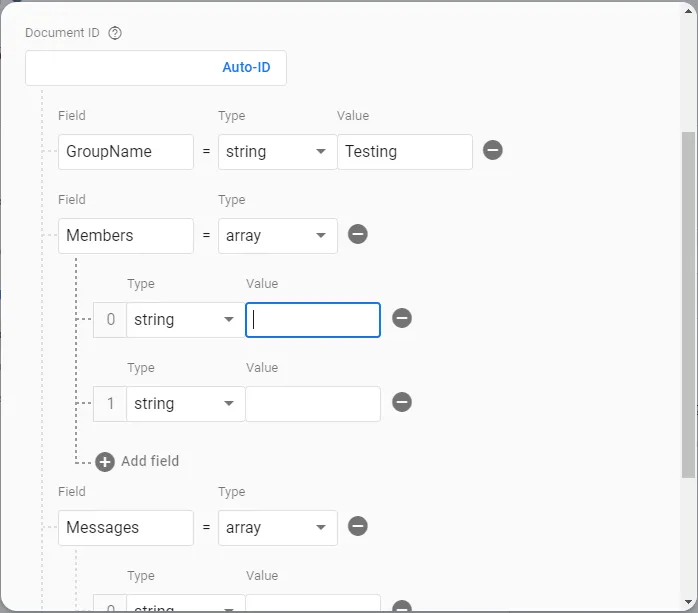Delete Members array item 0
This screenshot has width=698, height=613.
[402, 318]
